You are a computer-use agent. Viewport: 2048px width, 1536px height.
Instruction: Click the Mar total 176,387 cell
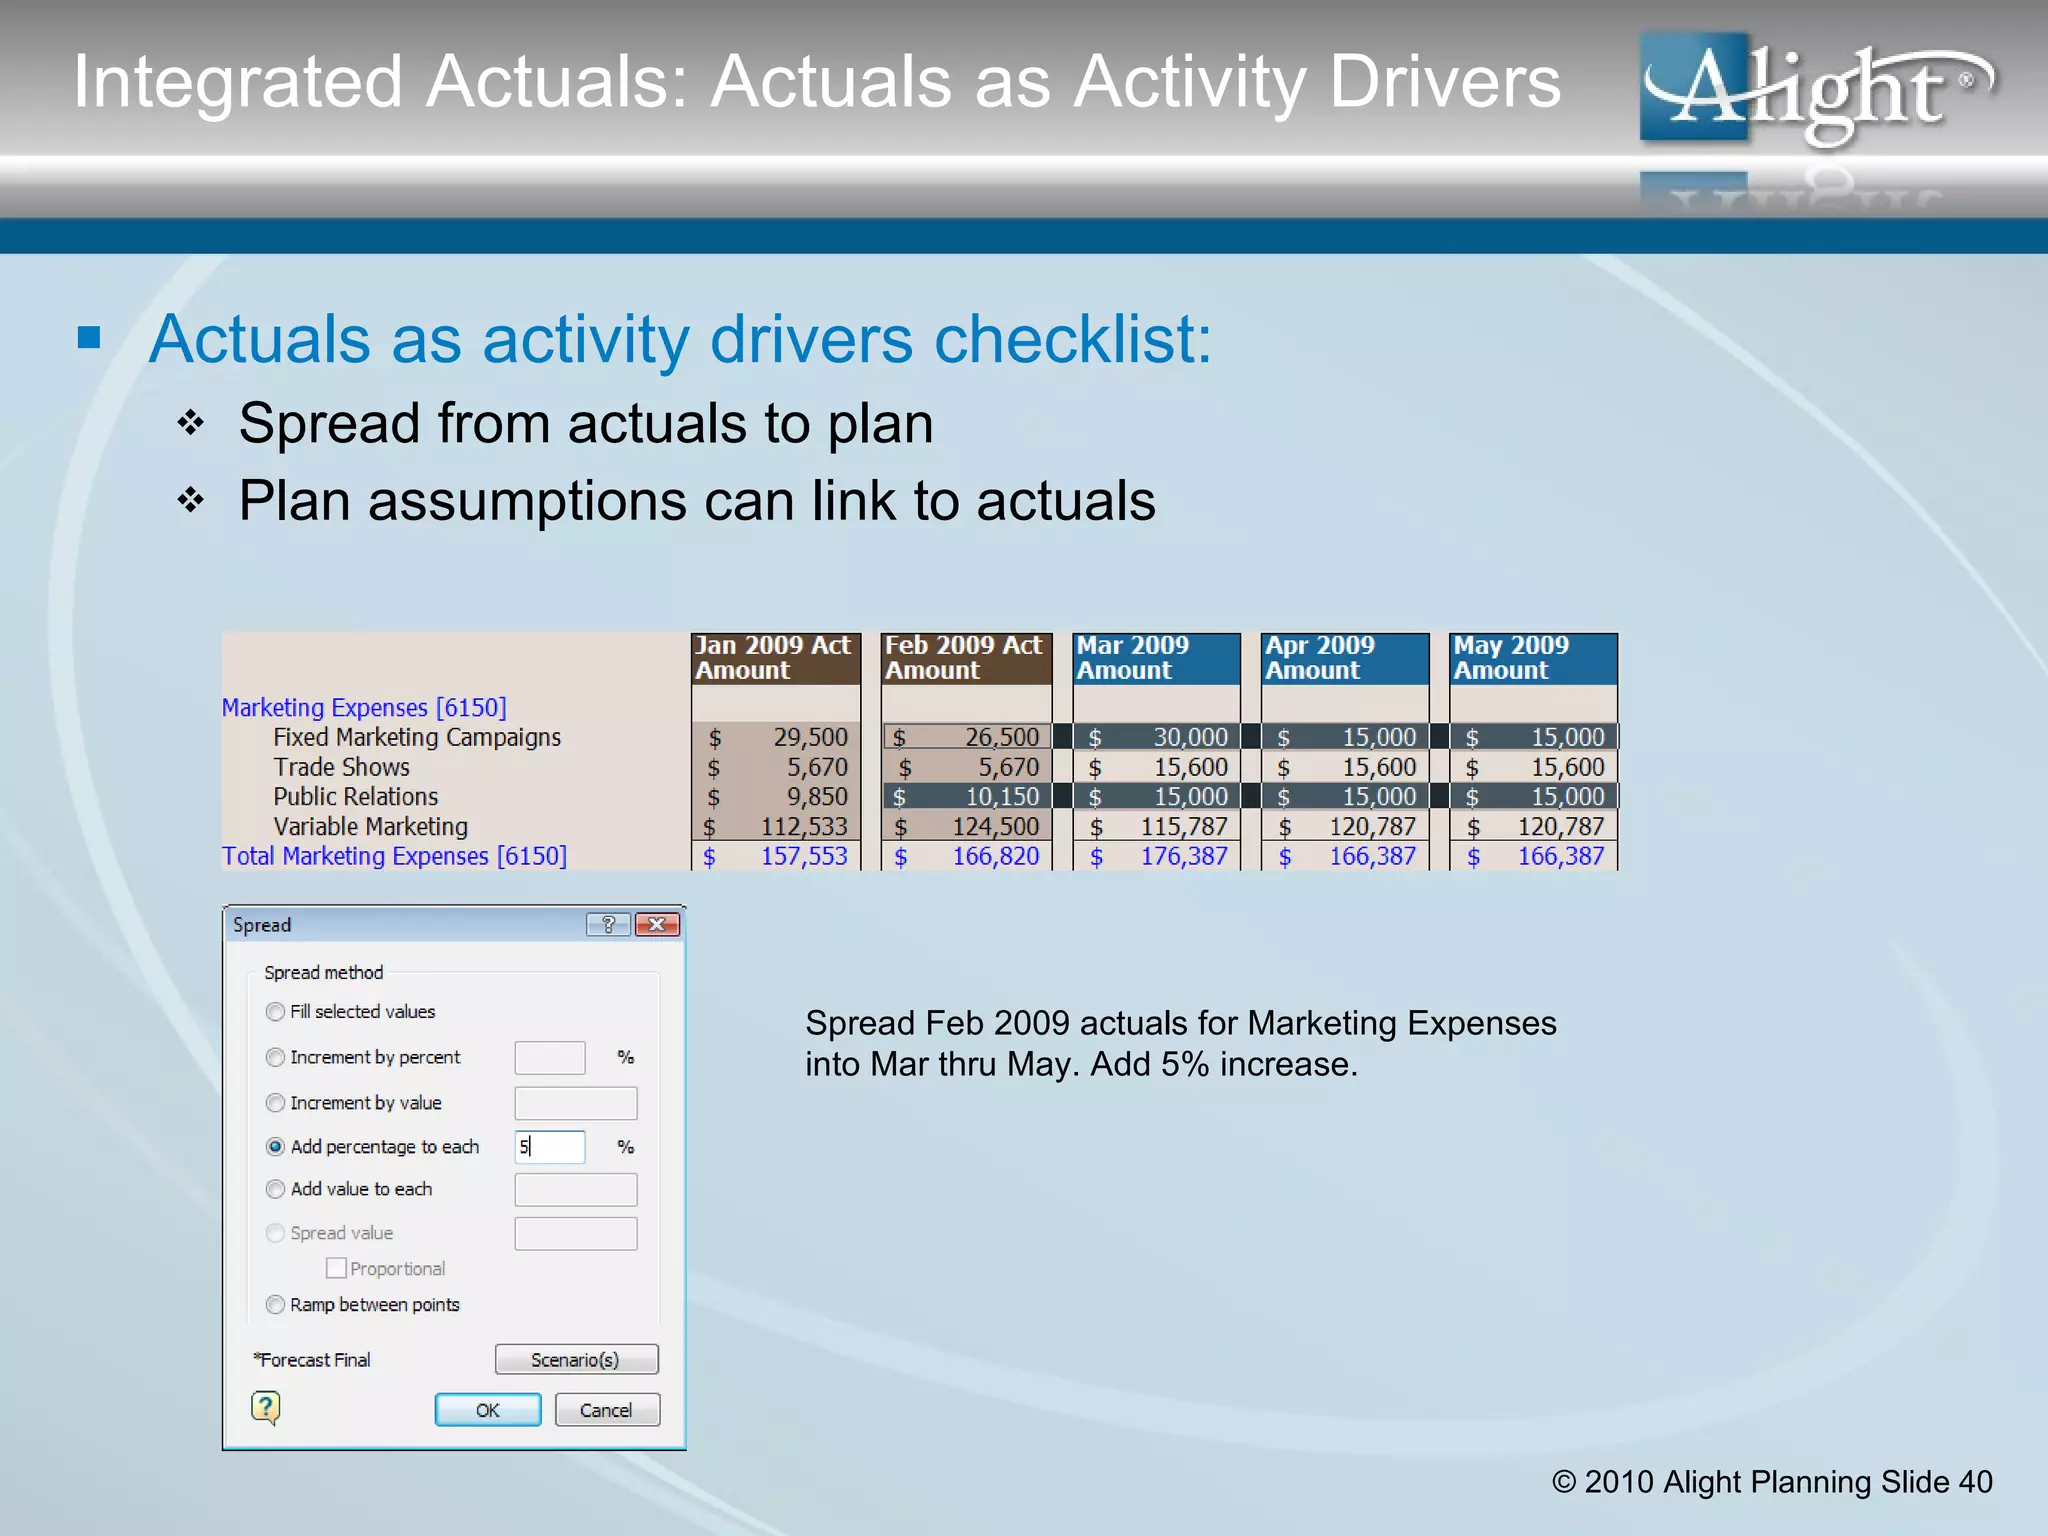click(x=1156, y=856)
